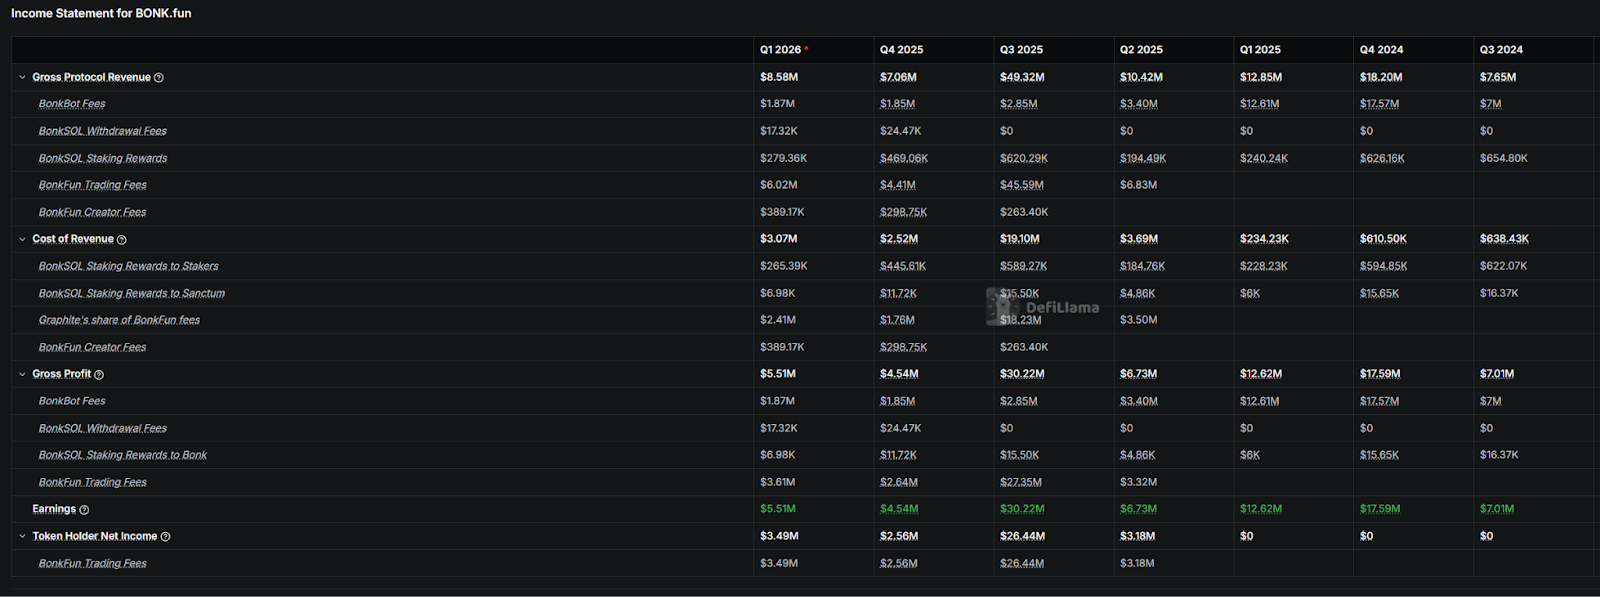Collapse the Cost of Revenue section
Viewport: 1600px width, 597px height.
coord(22,239)
